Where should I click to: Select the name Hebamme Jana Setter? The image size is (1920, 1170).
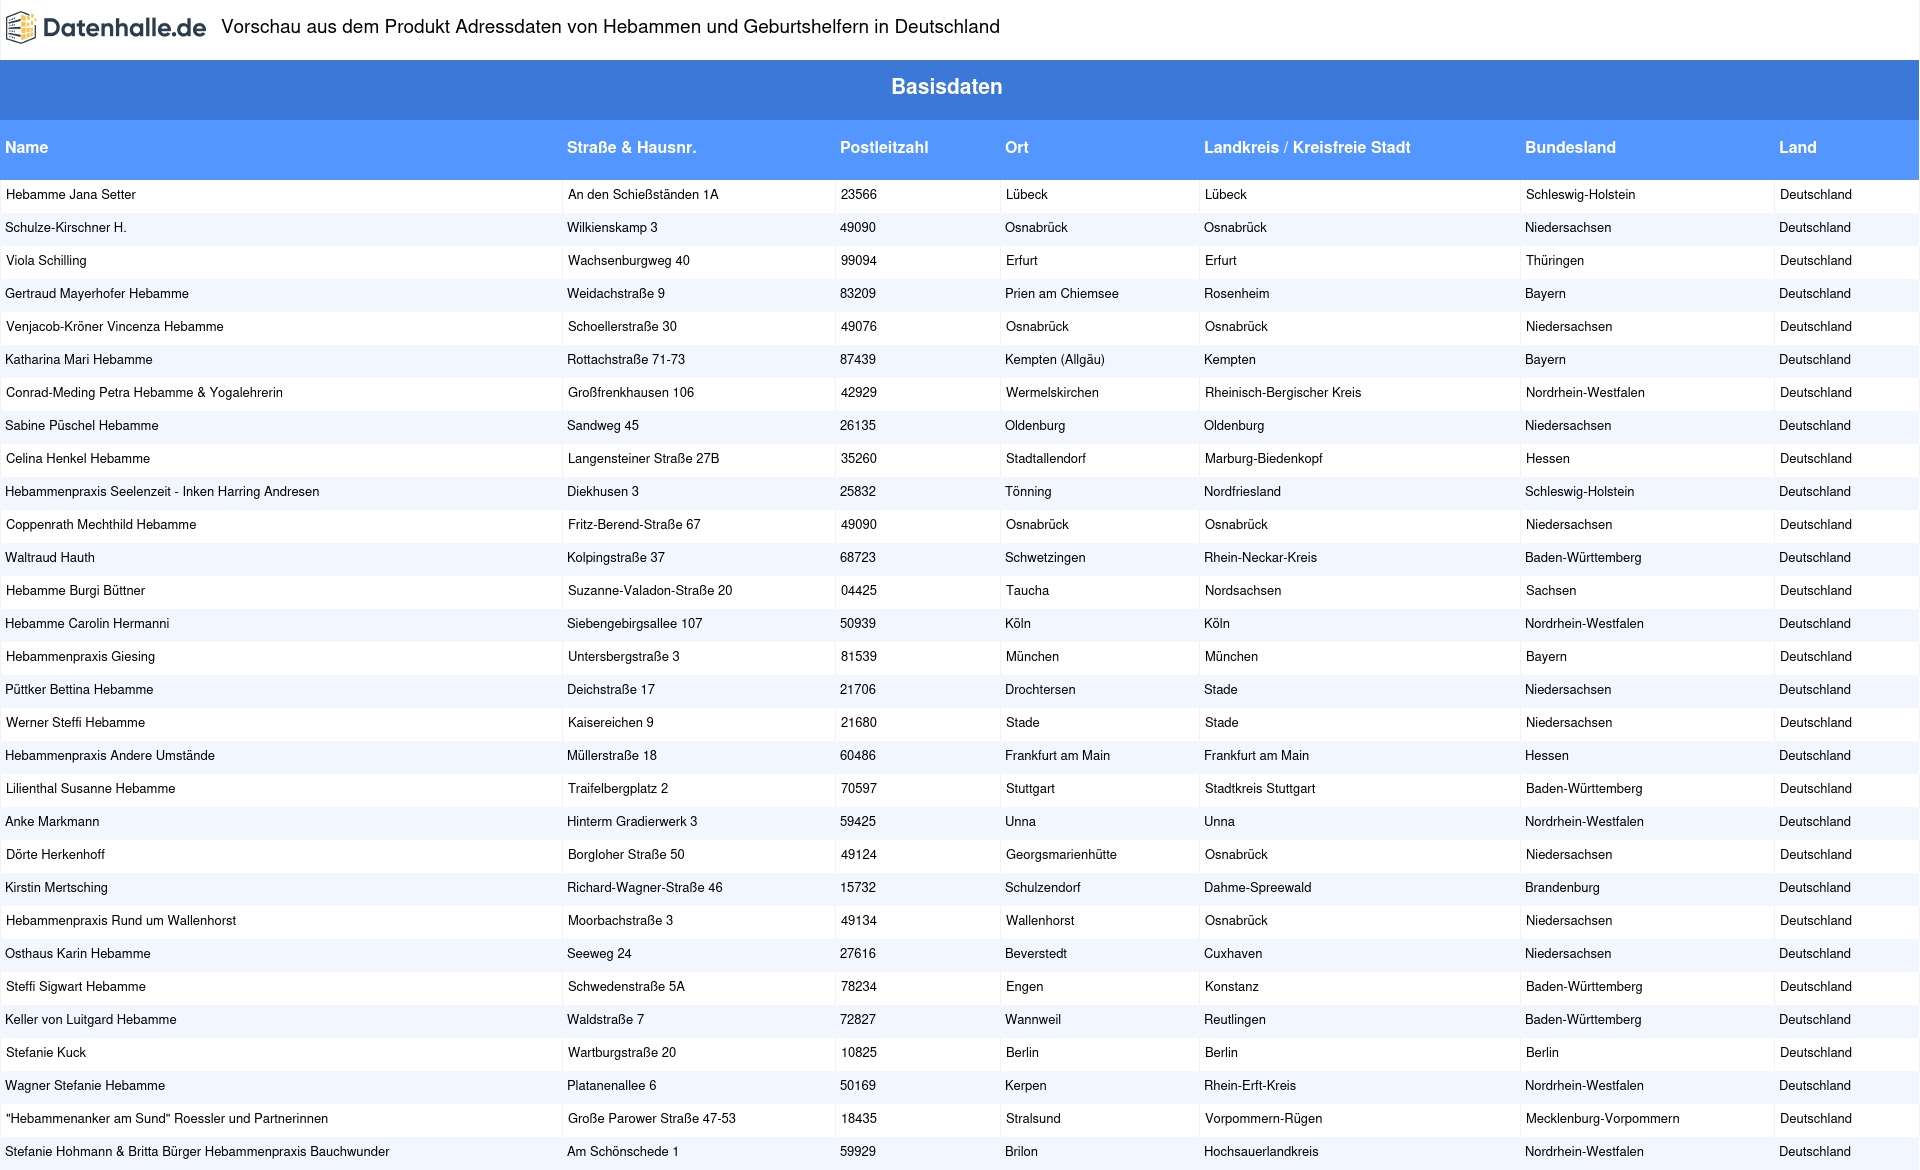[71, 195]
